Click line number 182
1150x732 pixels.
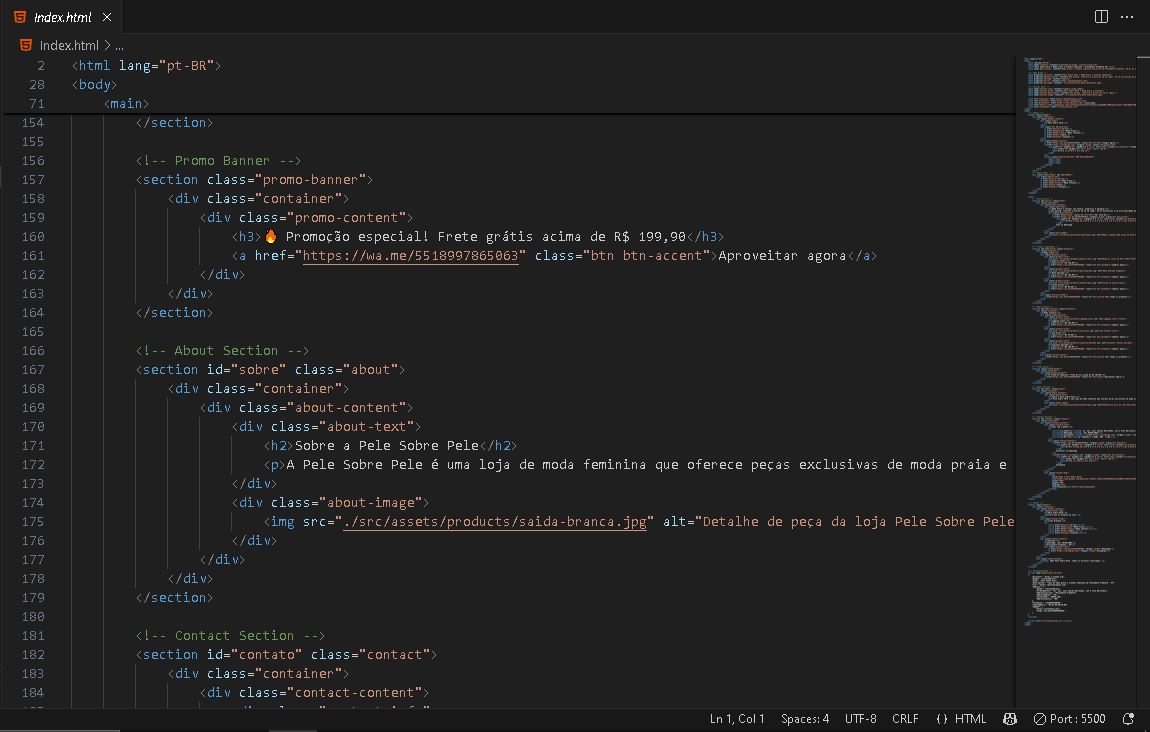(x=33, y=654)
